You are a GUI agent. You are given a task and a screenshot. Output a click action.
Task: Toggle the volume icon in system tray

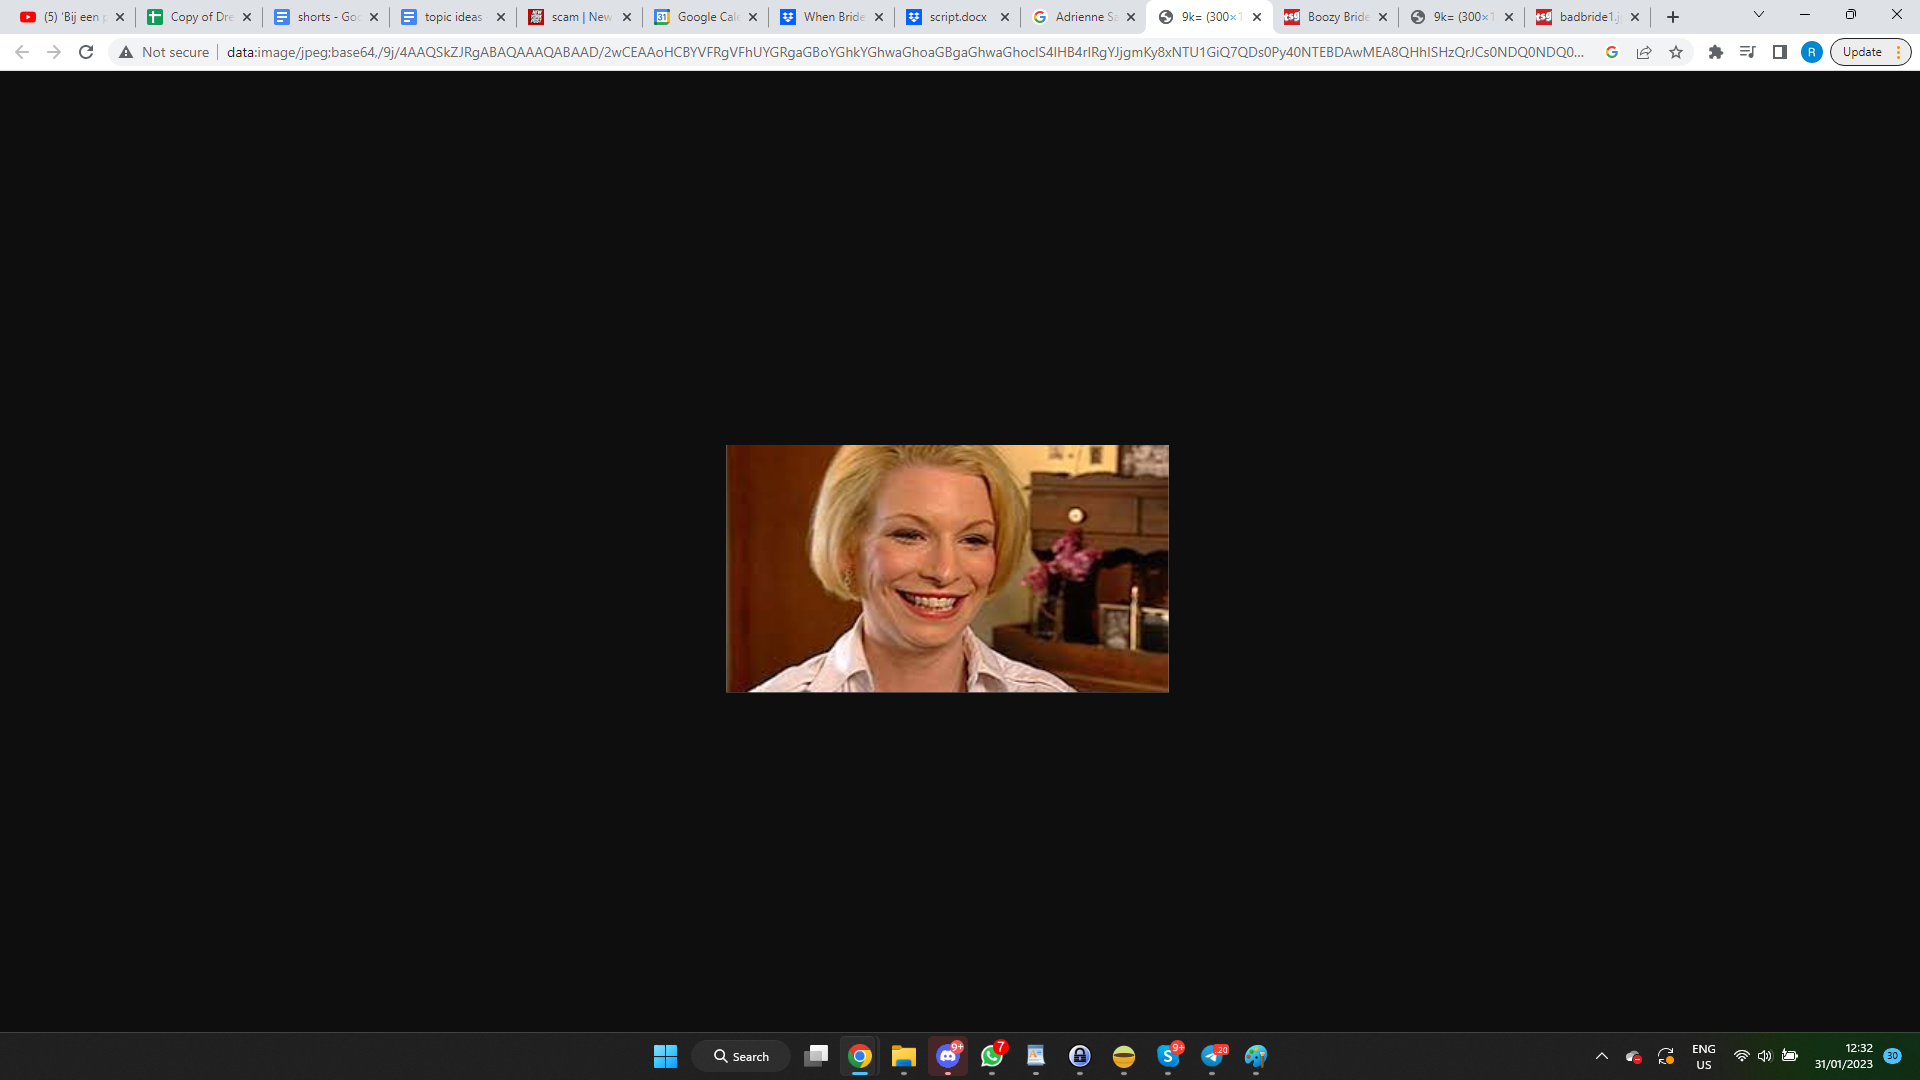pos(1765,1056)
